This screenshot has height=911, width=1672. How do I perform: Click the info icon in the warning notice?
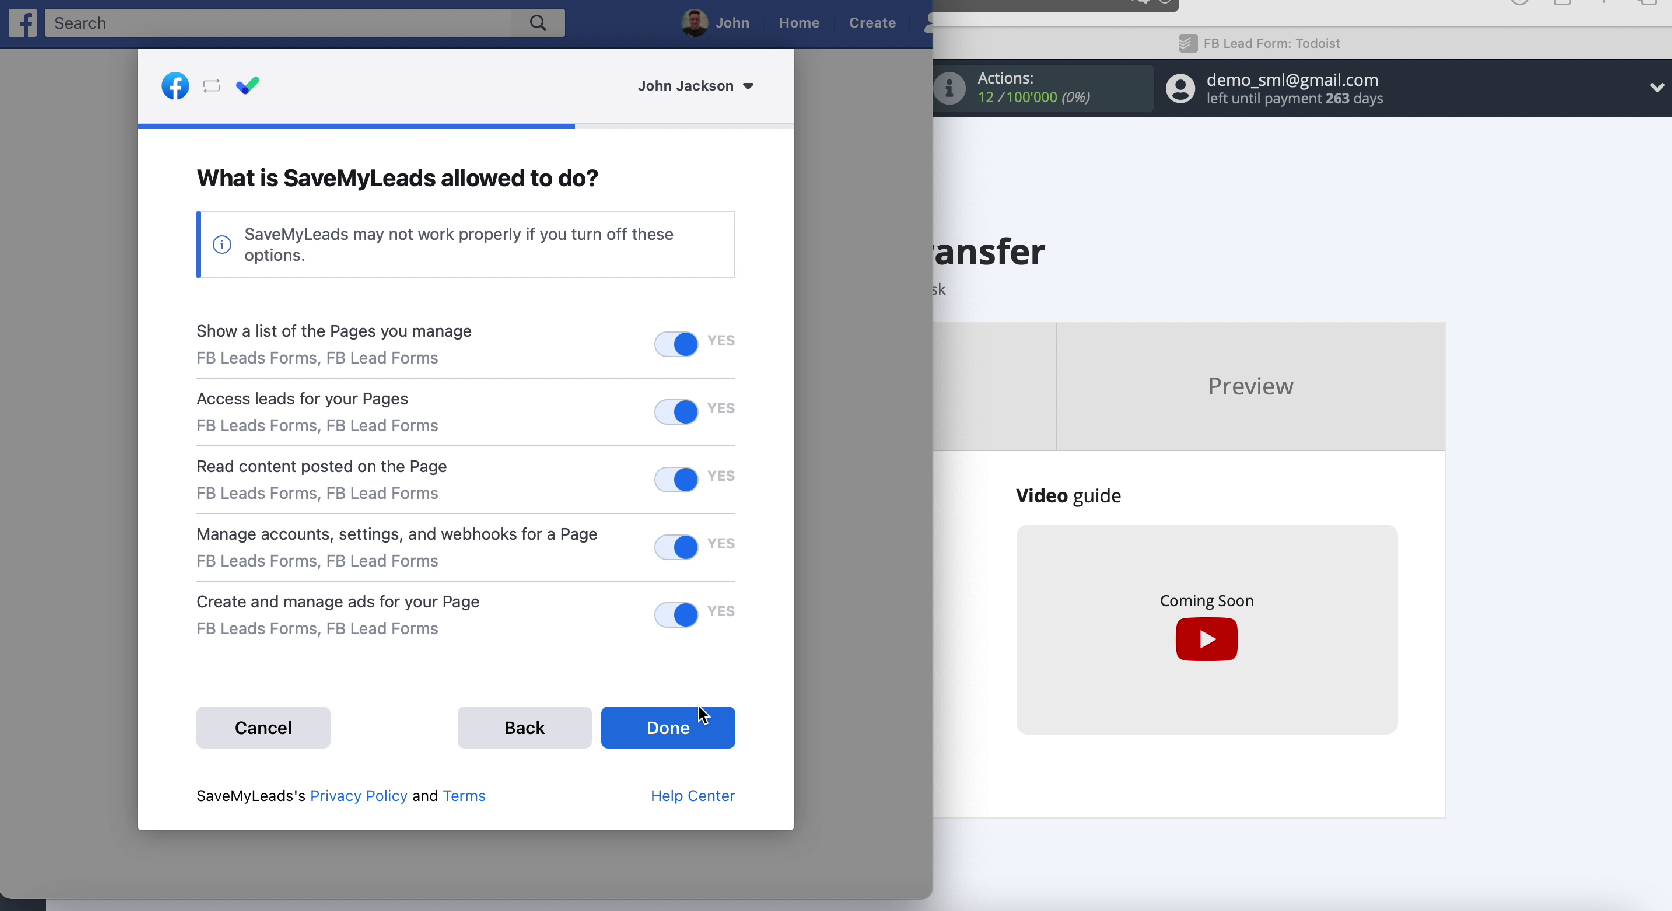[222, 245]
